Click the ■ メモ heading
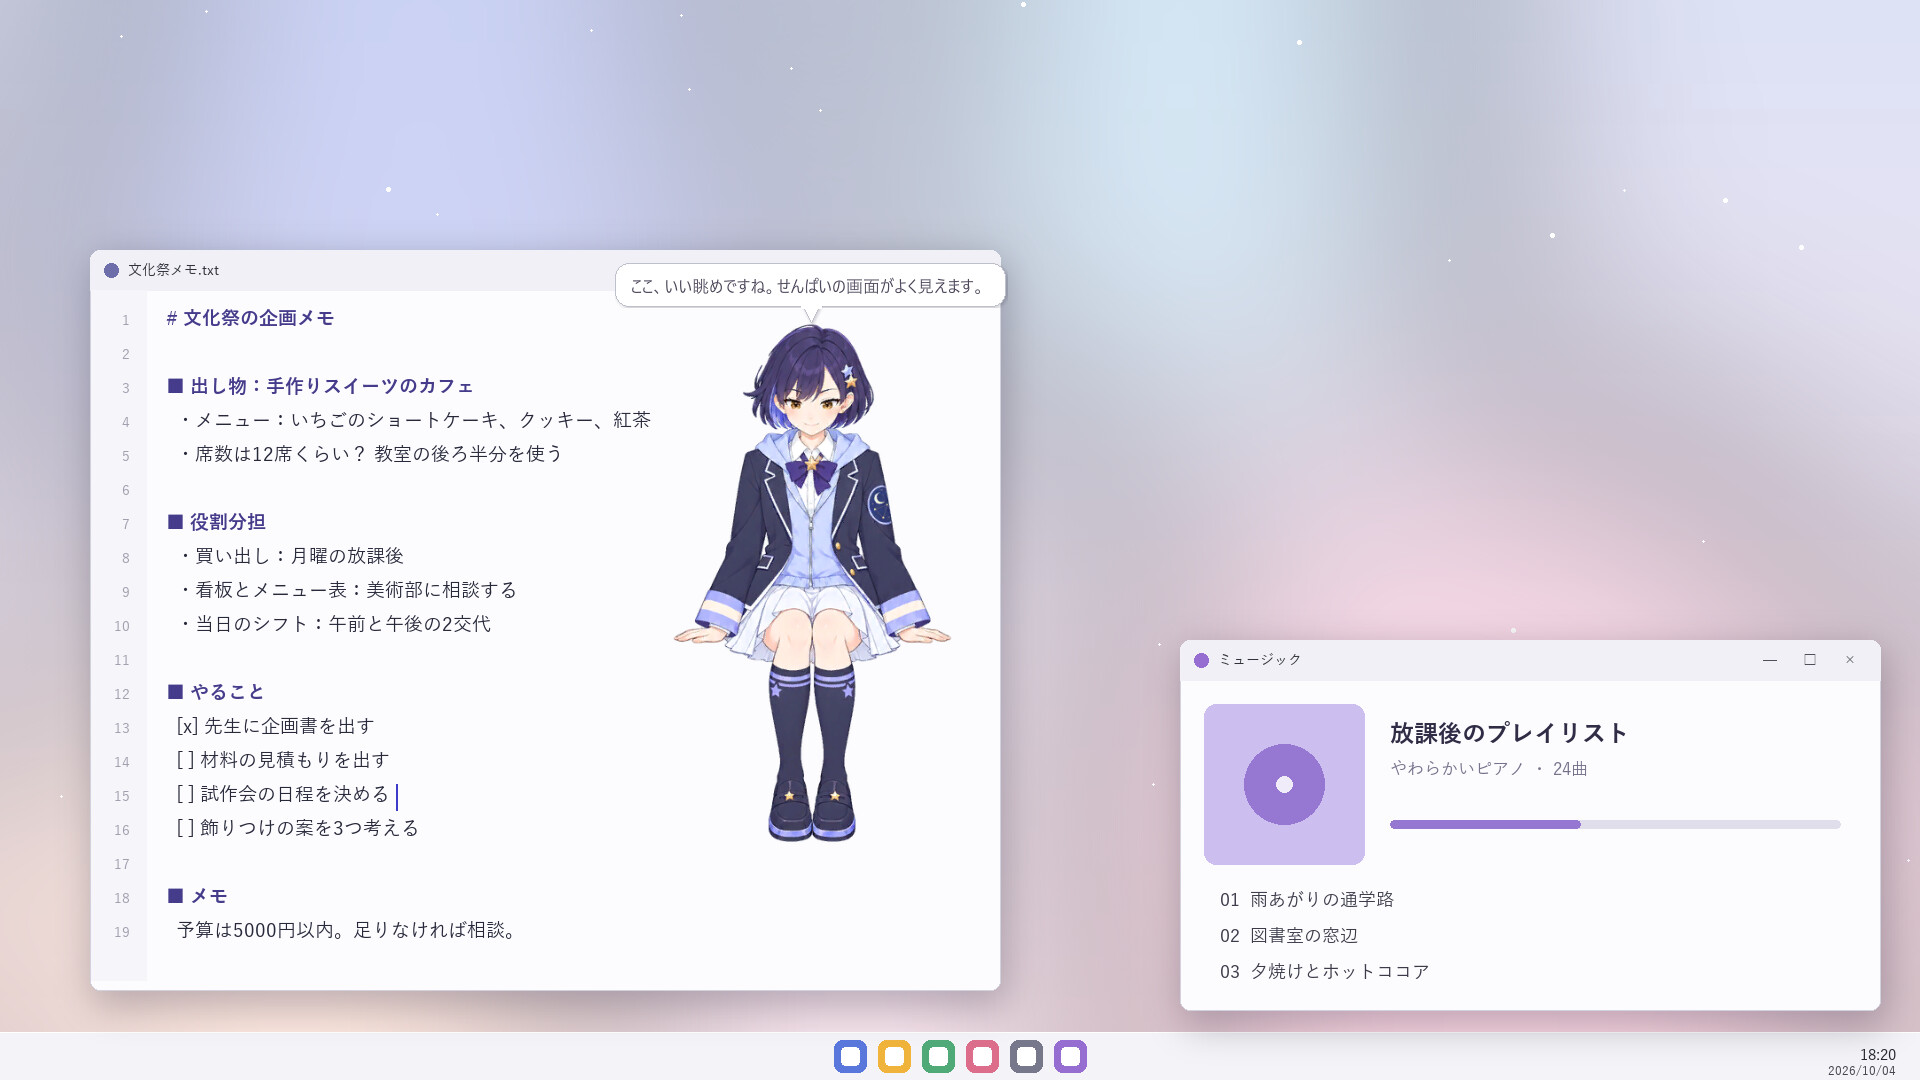The image size is (1920, 1080). click(197, 896)
